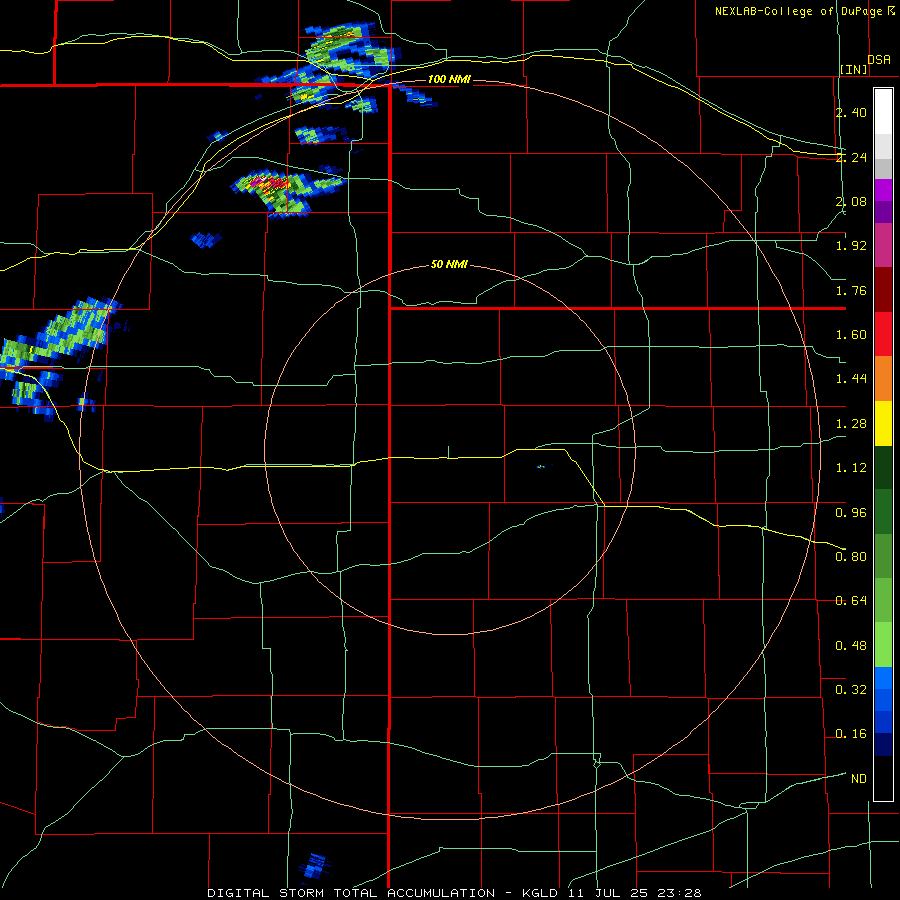Click the 2.24 legend value

pos(851,157)
